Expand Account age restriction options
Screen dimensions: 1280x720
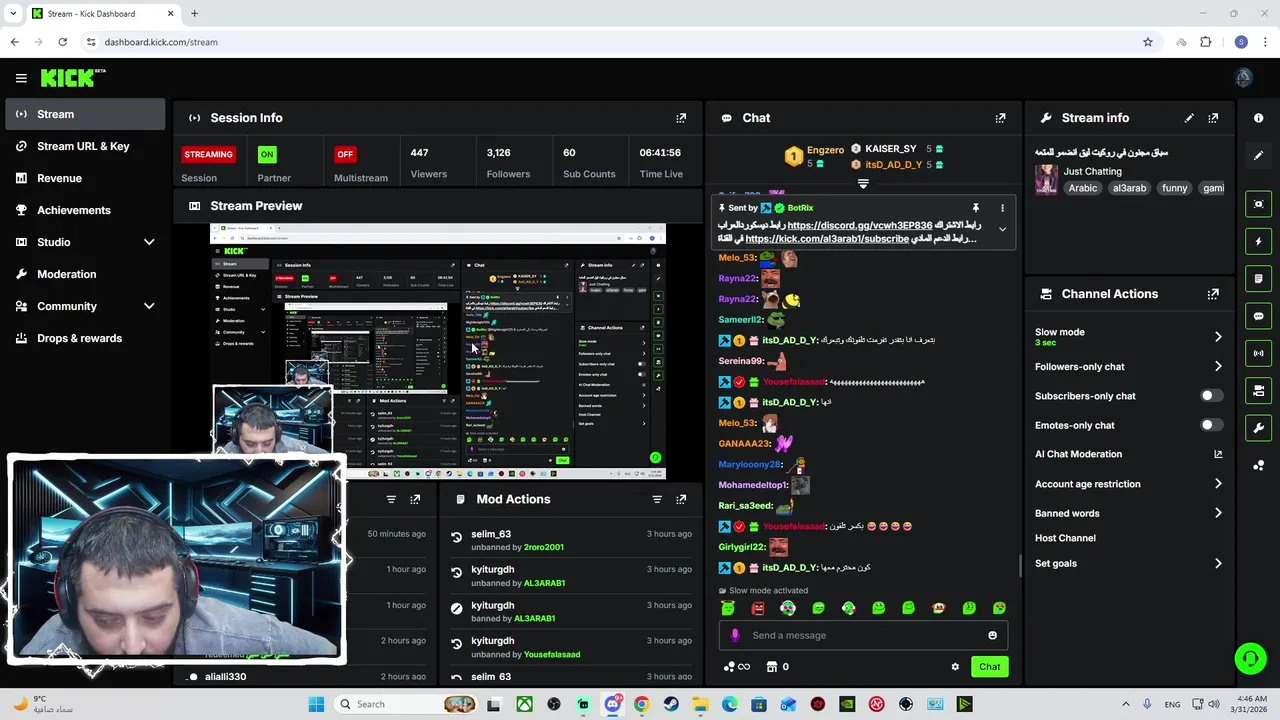coord(1218,484)
